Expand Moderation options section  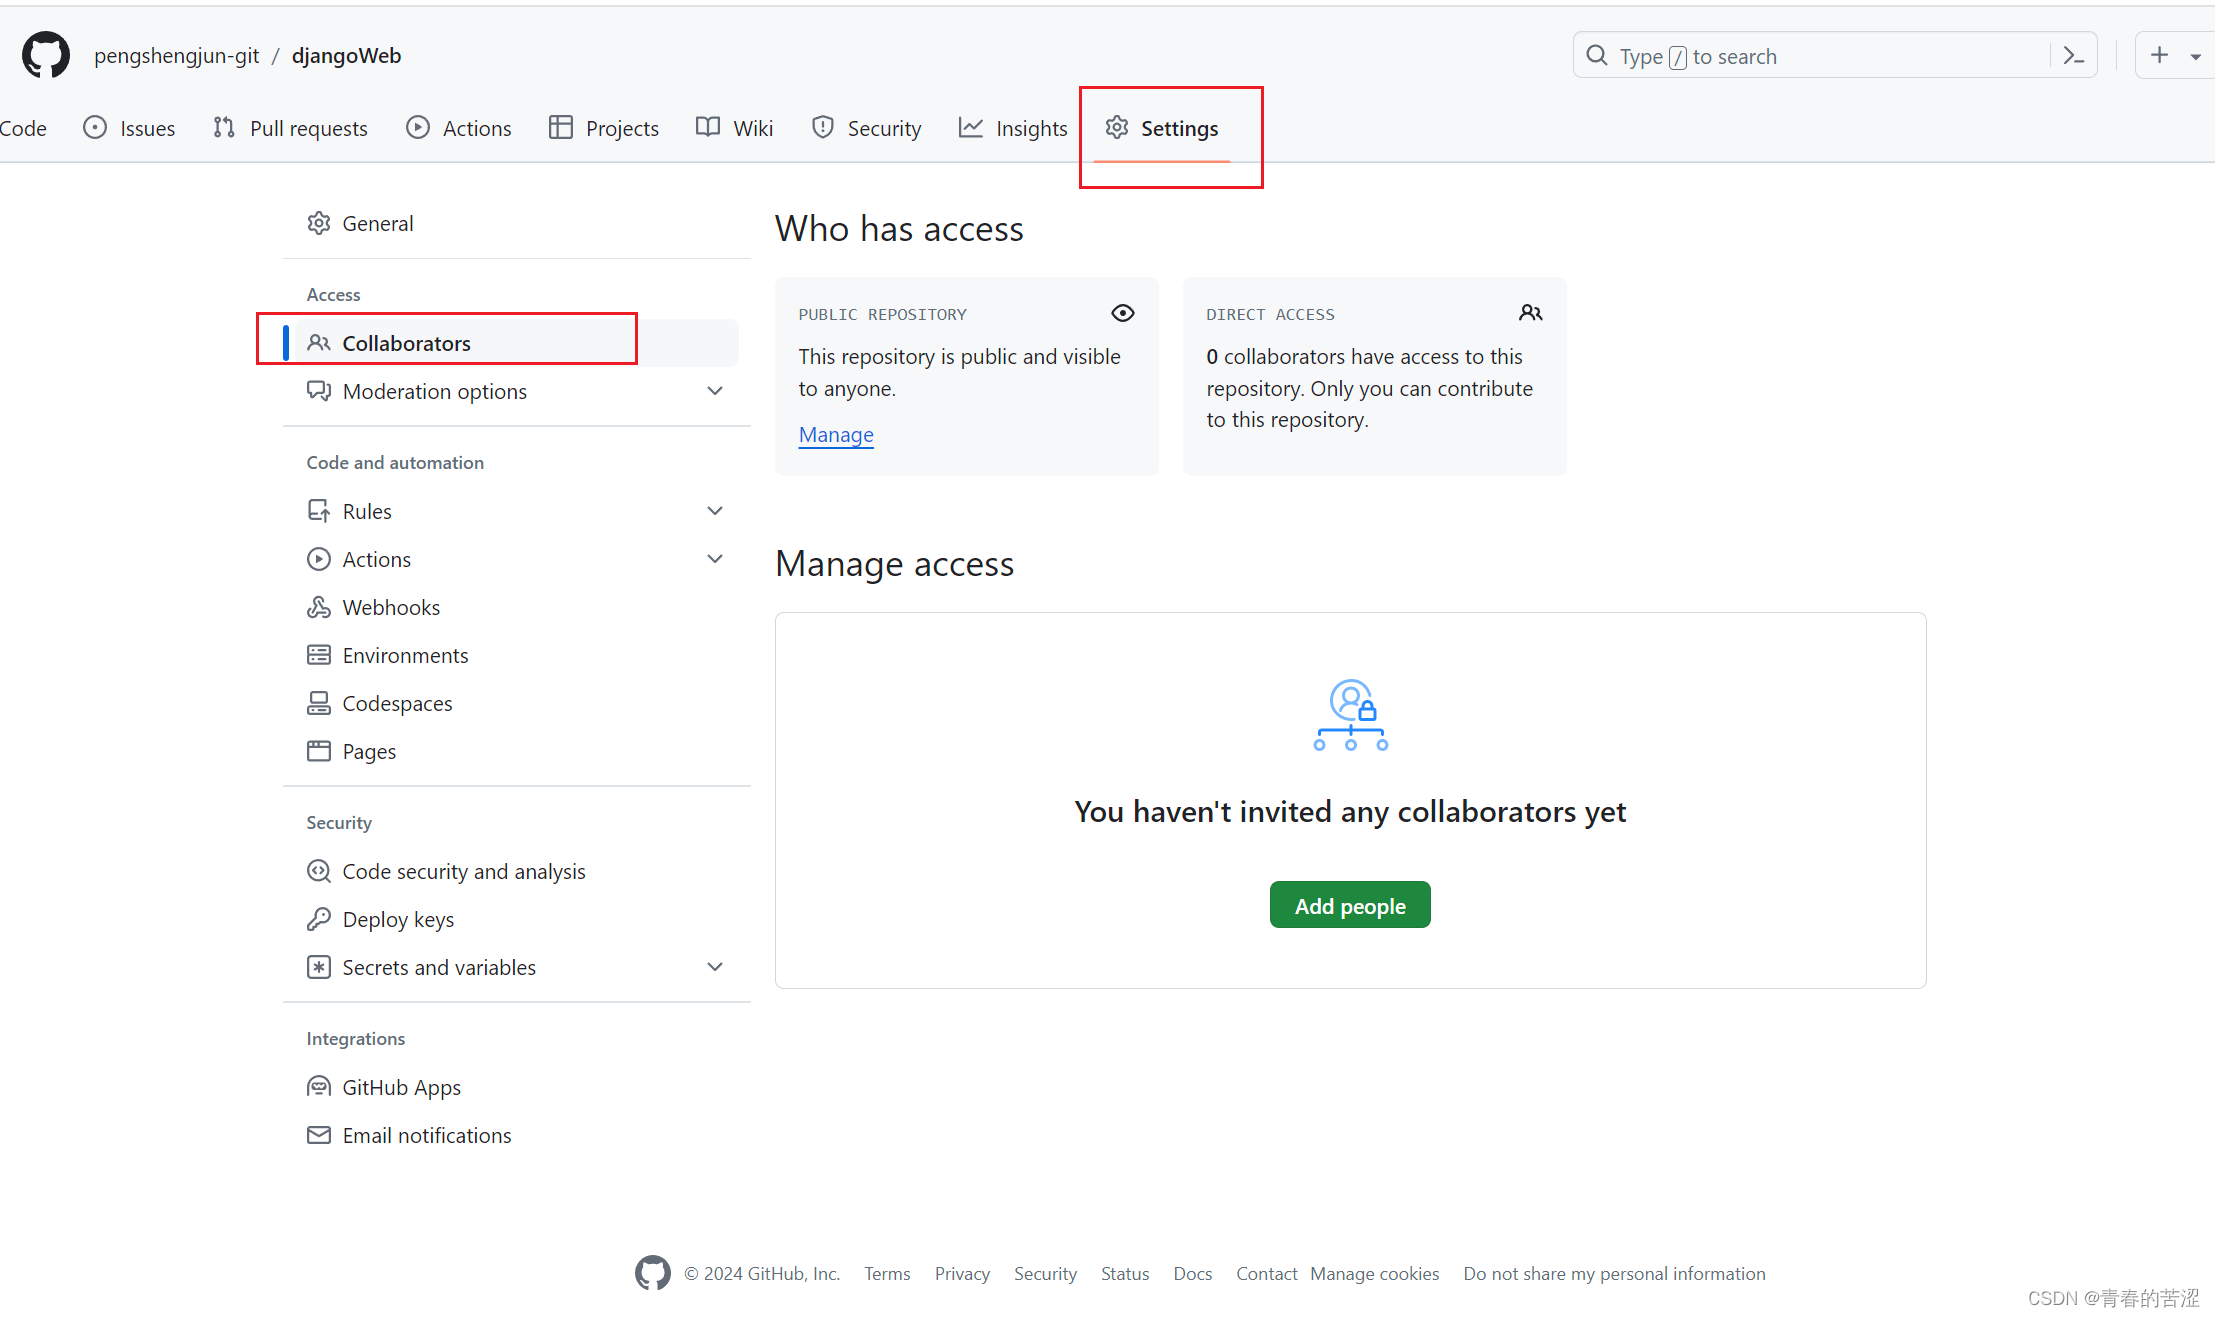714,391
